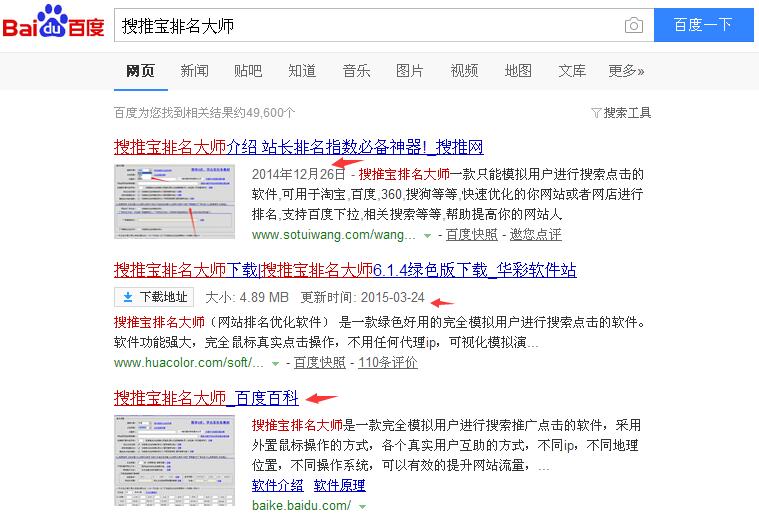Image resolution: width=759 pixels, height=523 pixels.
Task: Click the 百度一下 search button
Action: coord(703,25)
